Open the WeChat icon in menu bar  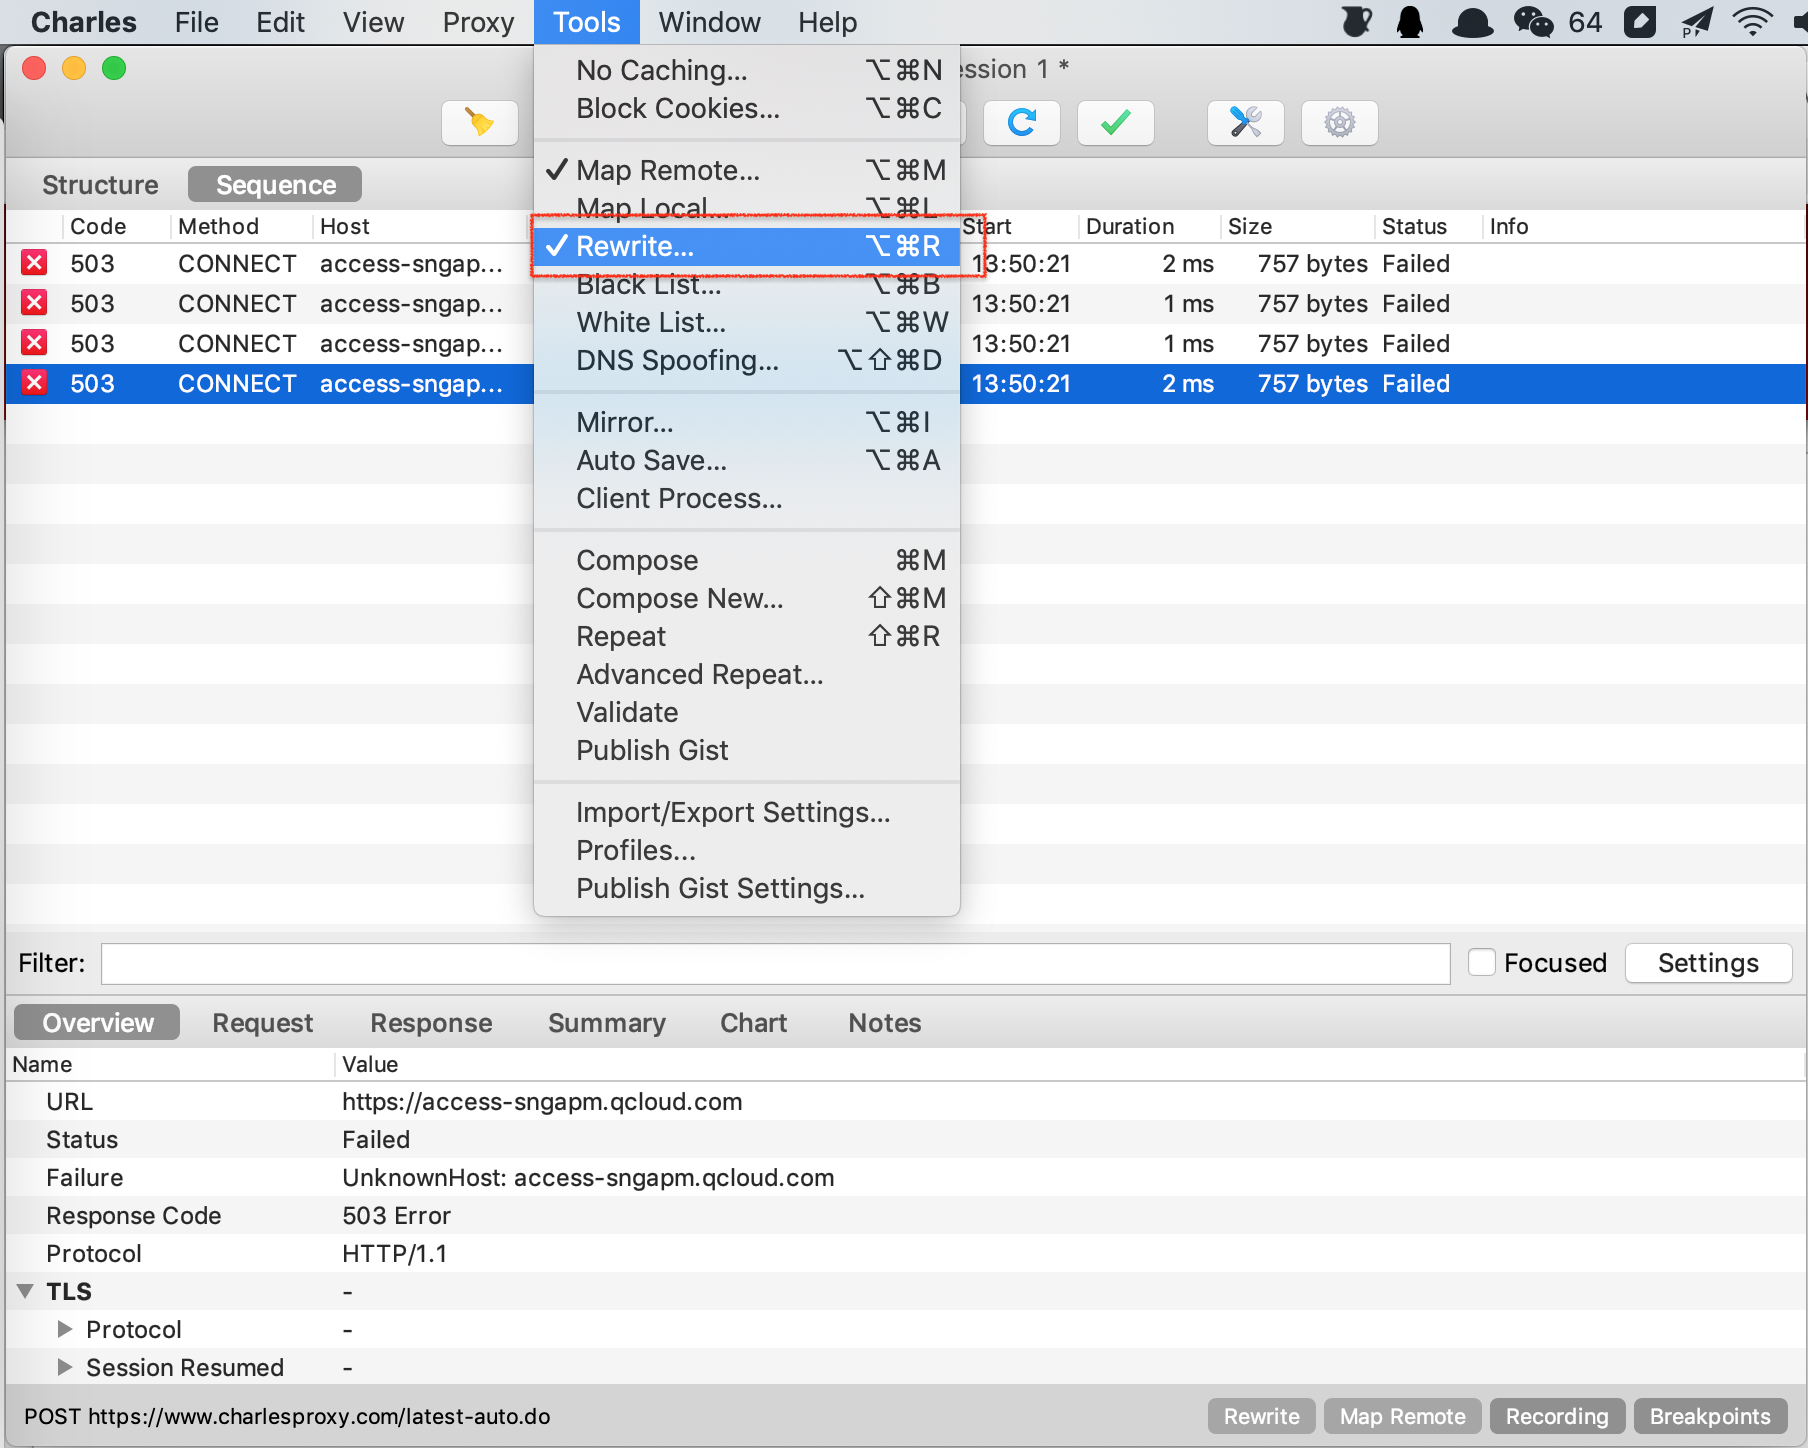pyautogui.click(x=1532, y=22)
